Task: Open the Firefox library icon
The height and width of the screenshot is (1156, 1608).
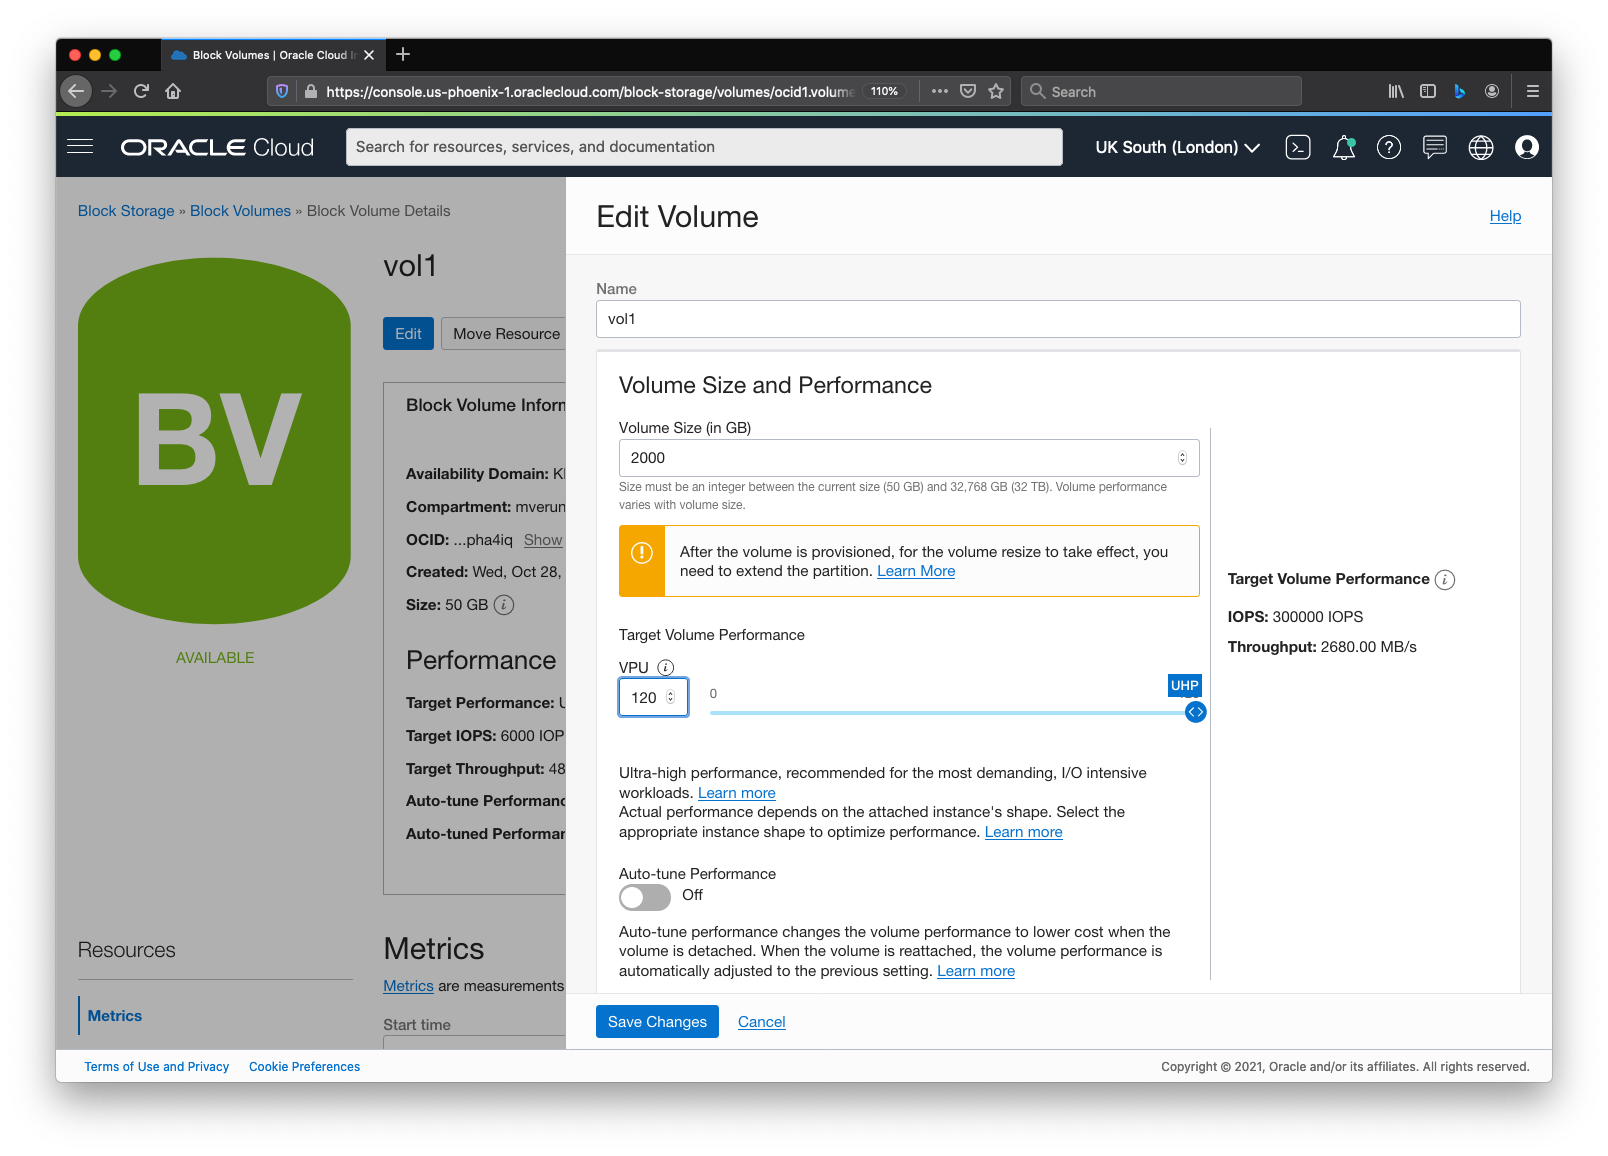Action: pyautogui.click(x=1396, y=91)
